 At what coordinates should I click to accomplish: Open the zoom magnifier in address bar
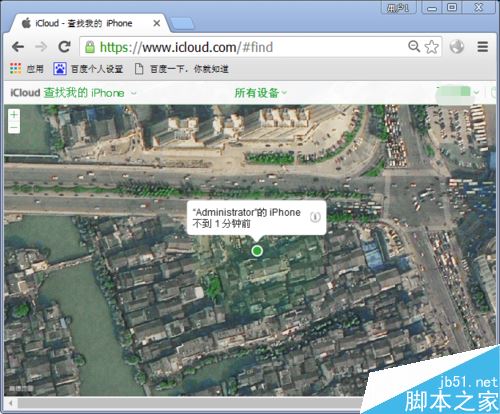point(414,46)
